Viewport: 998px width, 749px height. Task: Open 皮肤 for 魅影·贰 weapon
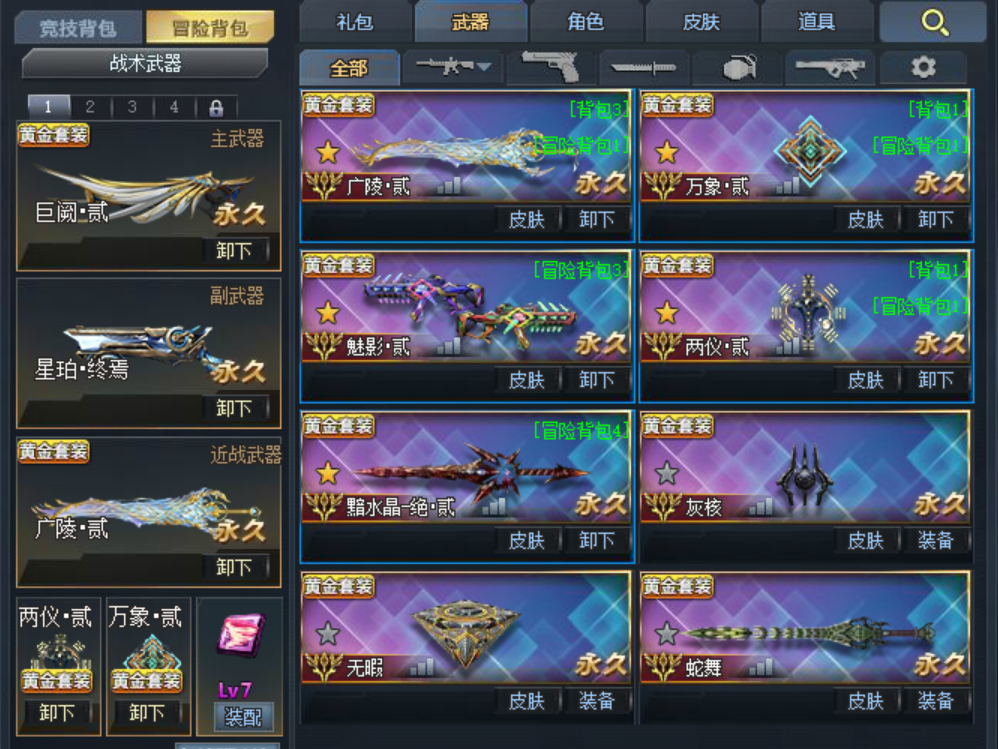(x=526, y=380)
